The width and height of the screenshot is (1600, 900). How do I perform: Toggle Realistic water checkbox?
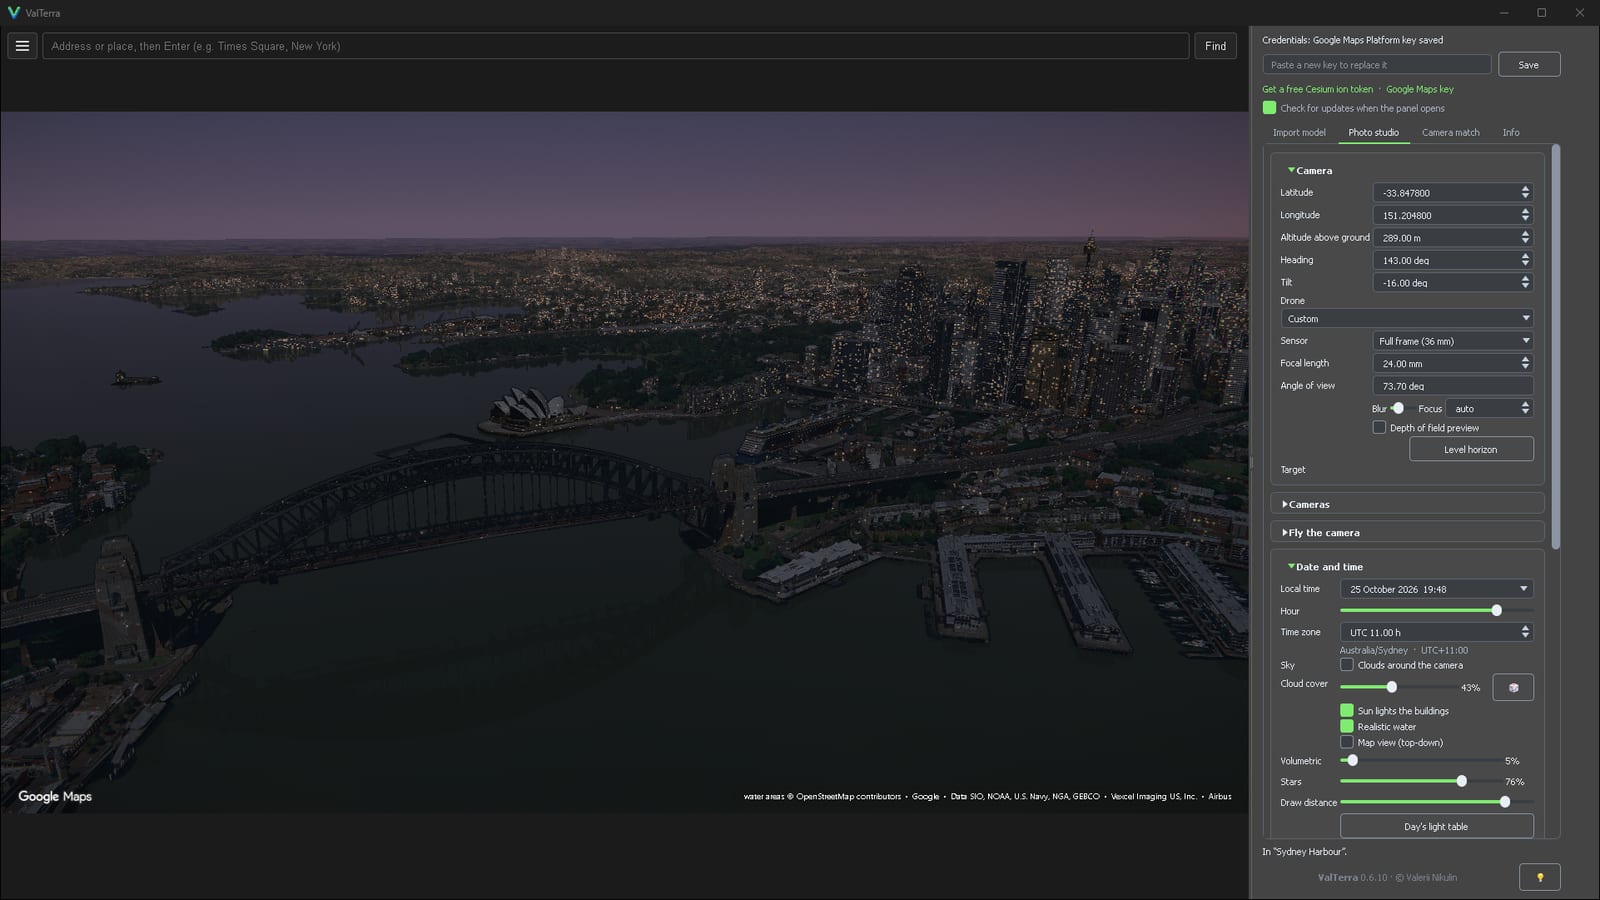[1347, 726]
